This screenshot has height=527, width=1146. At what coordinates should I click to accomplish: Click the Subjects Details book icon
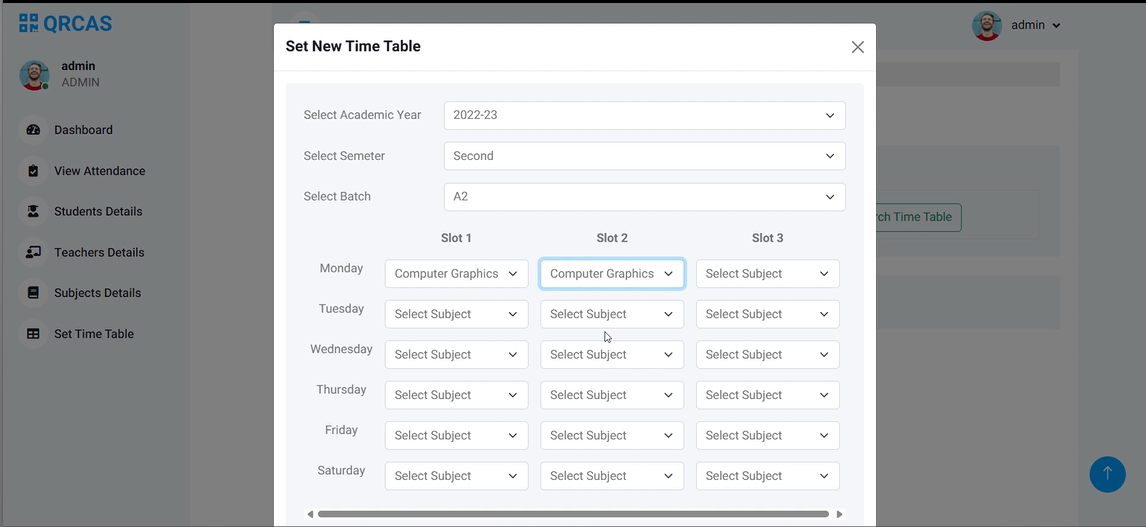pos(33,293)
